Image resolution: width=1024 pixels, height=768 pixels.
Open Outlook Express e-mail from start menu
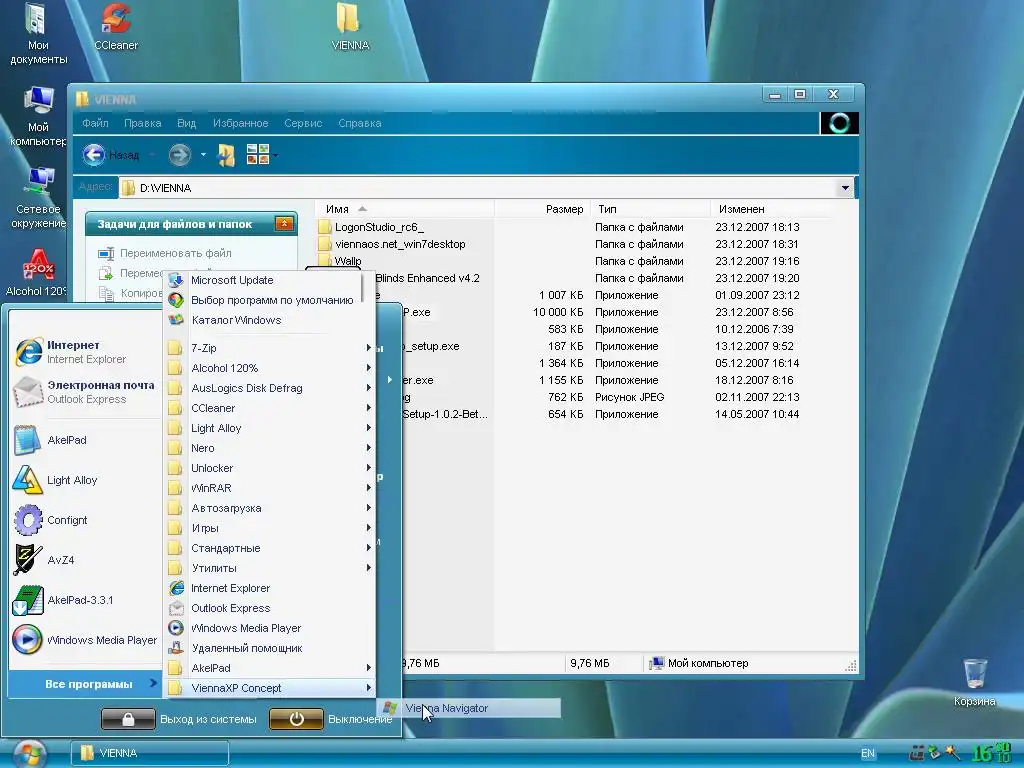point(85,392)
